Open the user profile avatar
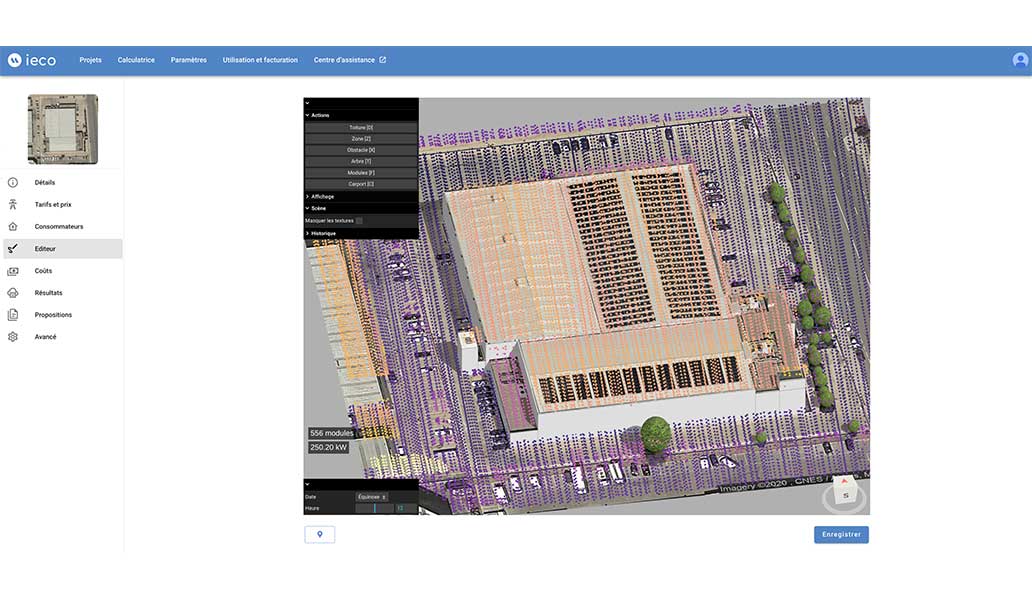Viewport: 1032px width, 600px height. (x=1020, y=60)
